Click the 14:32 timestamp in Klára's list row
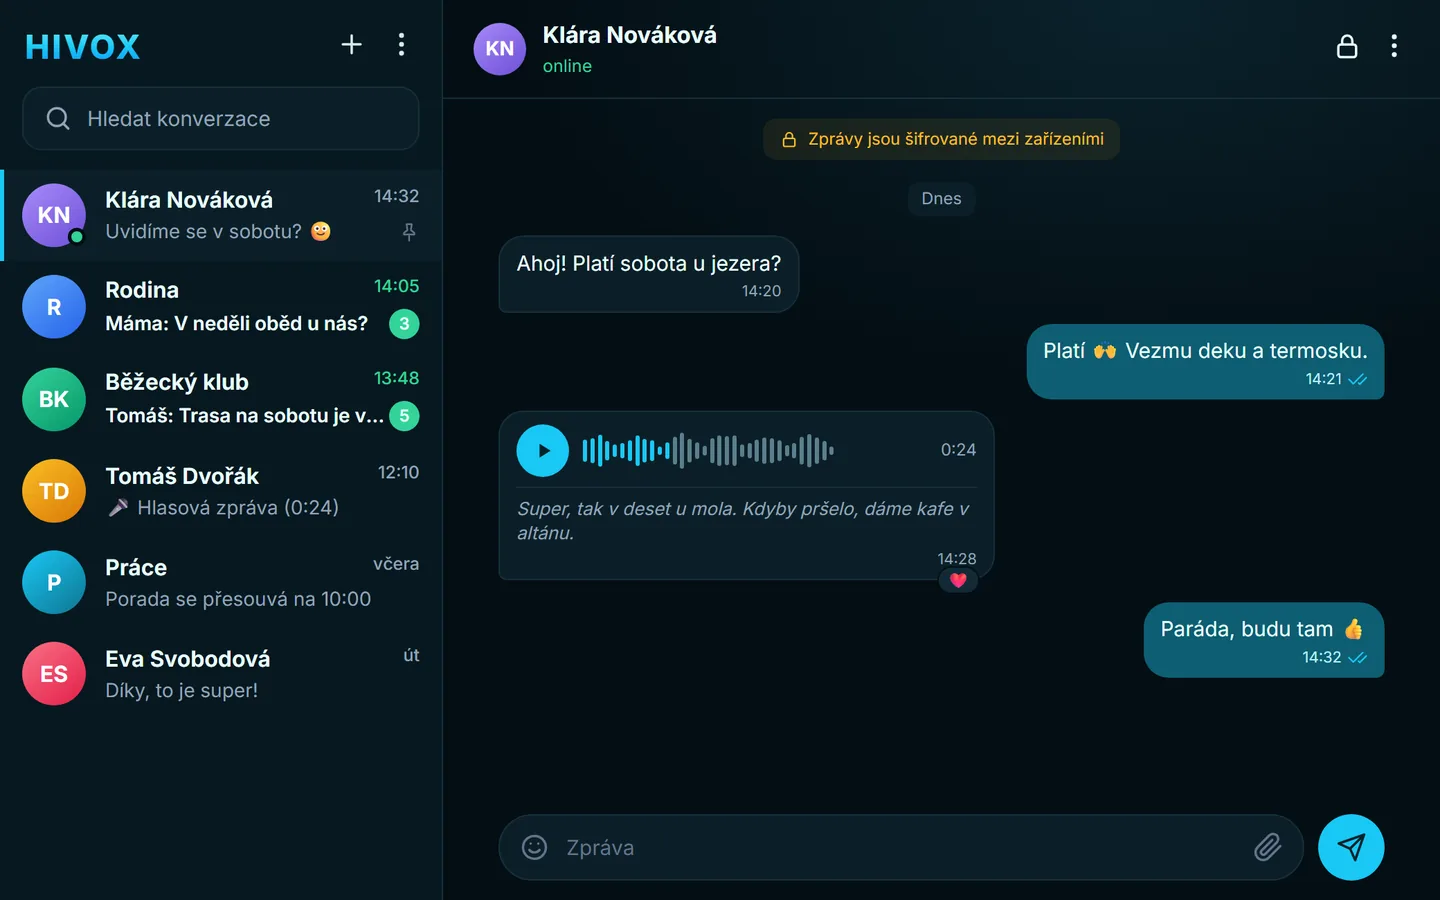This screenshot has width=1440, height=900. [396, 196]
